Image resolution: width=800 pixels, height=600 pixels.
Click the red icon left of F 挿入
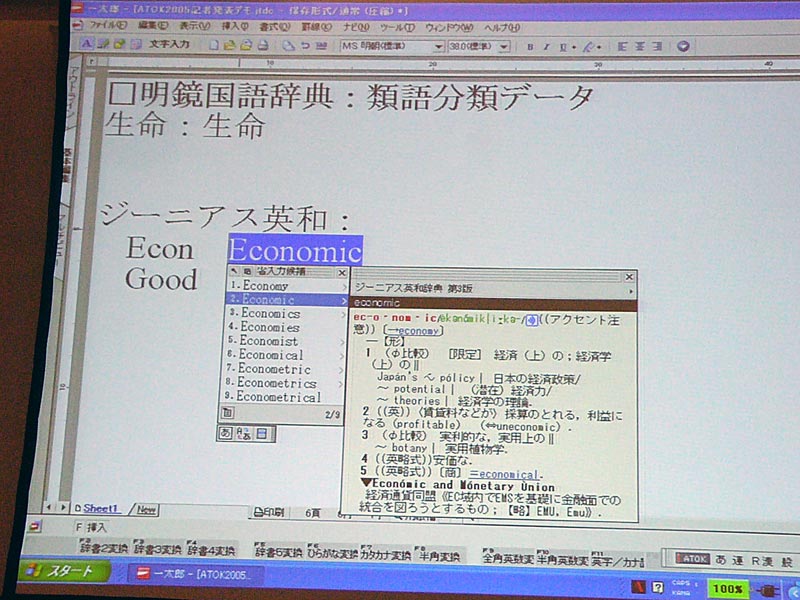point(34,526)
